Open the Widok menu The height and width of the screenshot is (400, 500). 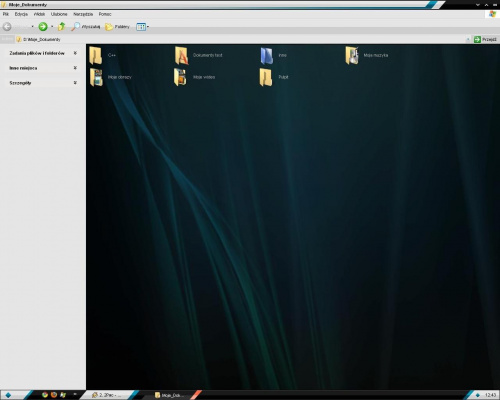(x=39, y=14)
